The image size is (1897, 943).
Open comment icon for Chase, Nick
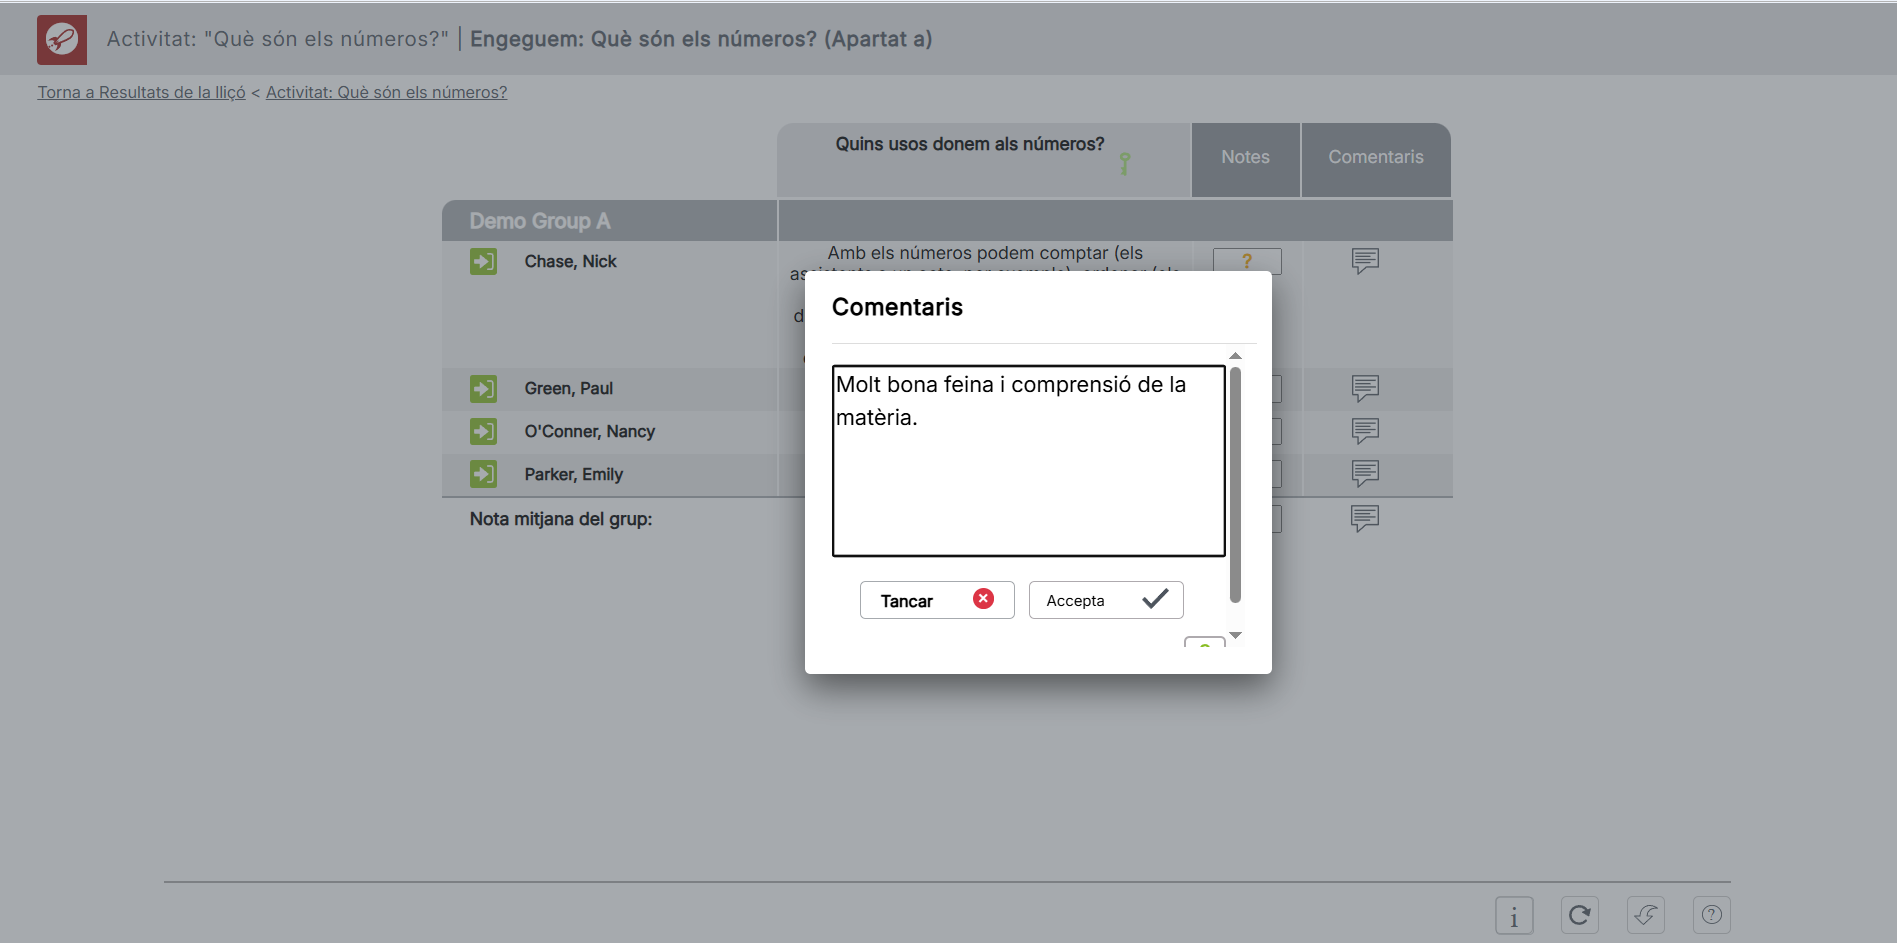click(x=1365, y=261)
